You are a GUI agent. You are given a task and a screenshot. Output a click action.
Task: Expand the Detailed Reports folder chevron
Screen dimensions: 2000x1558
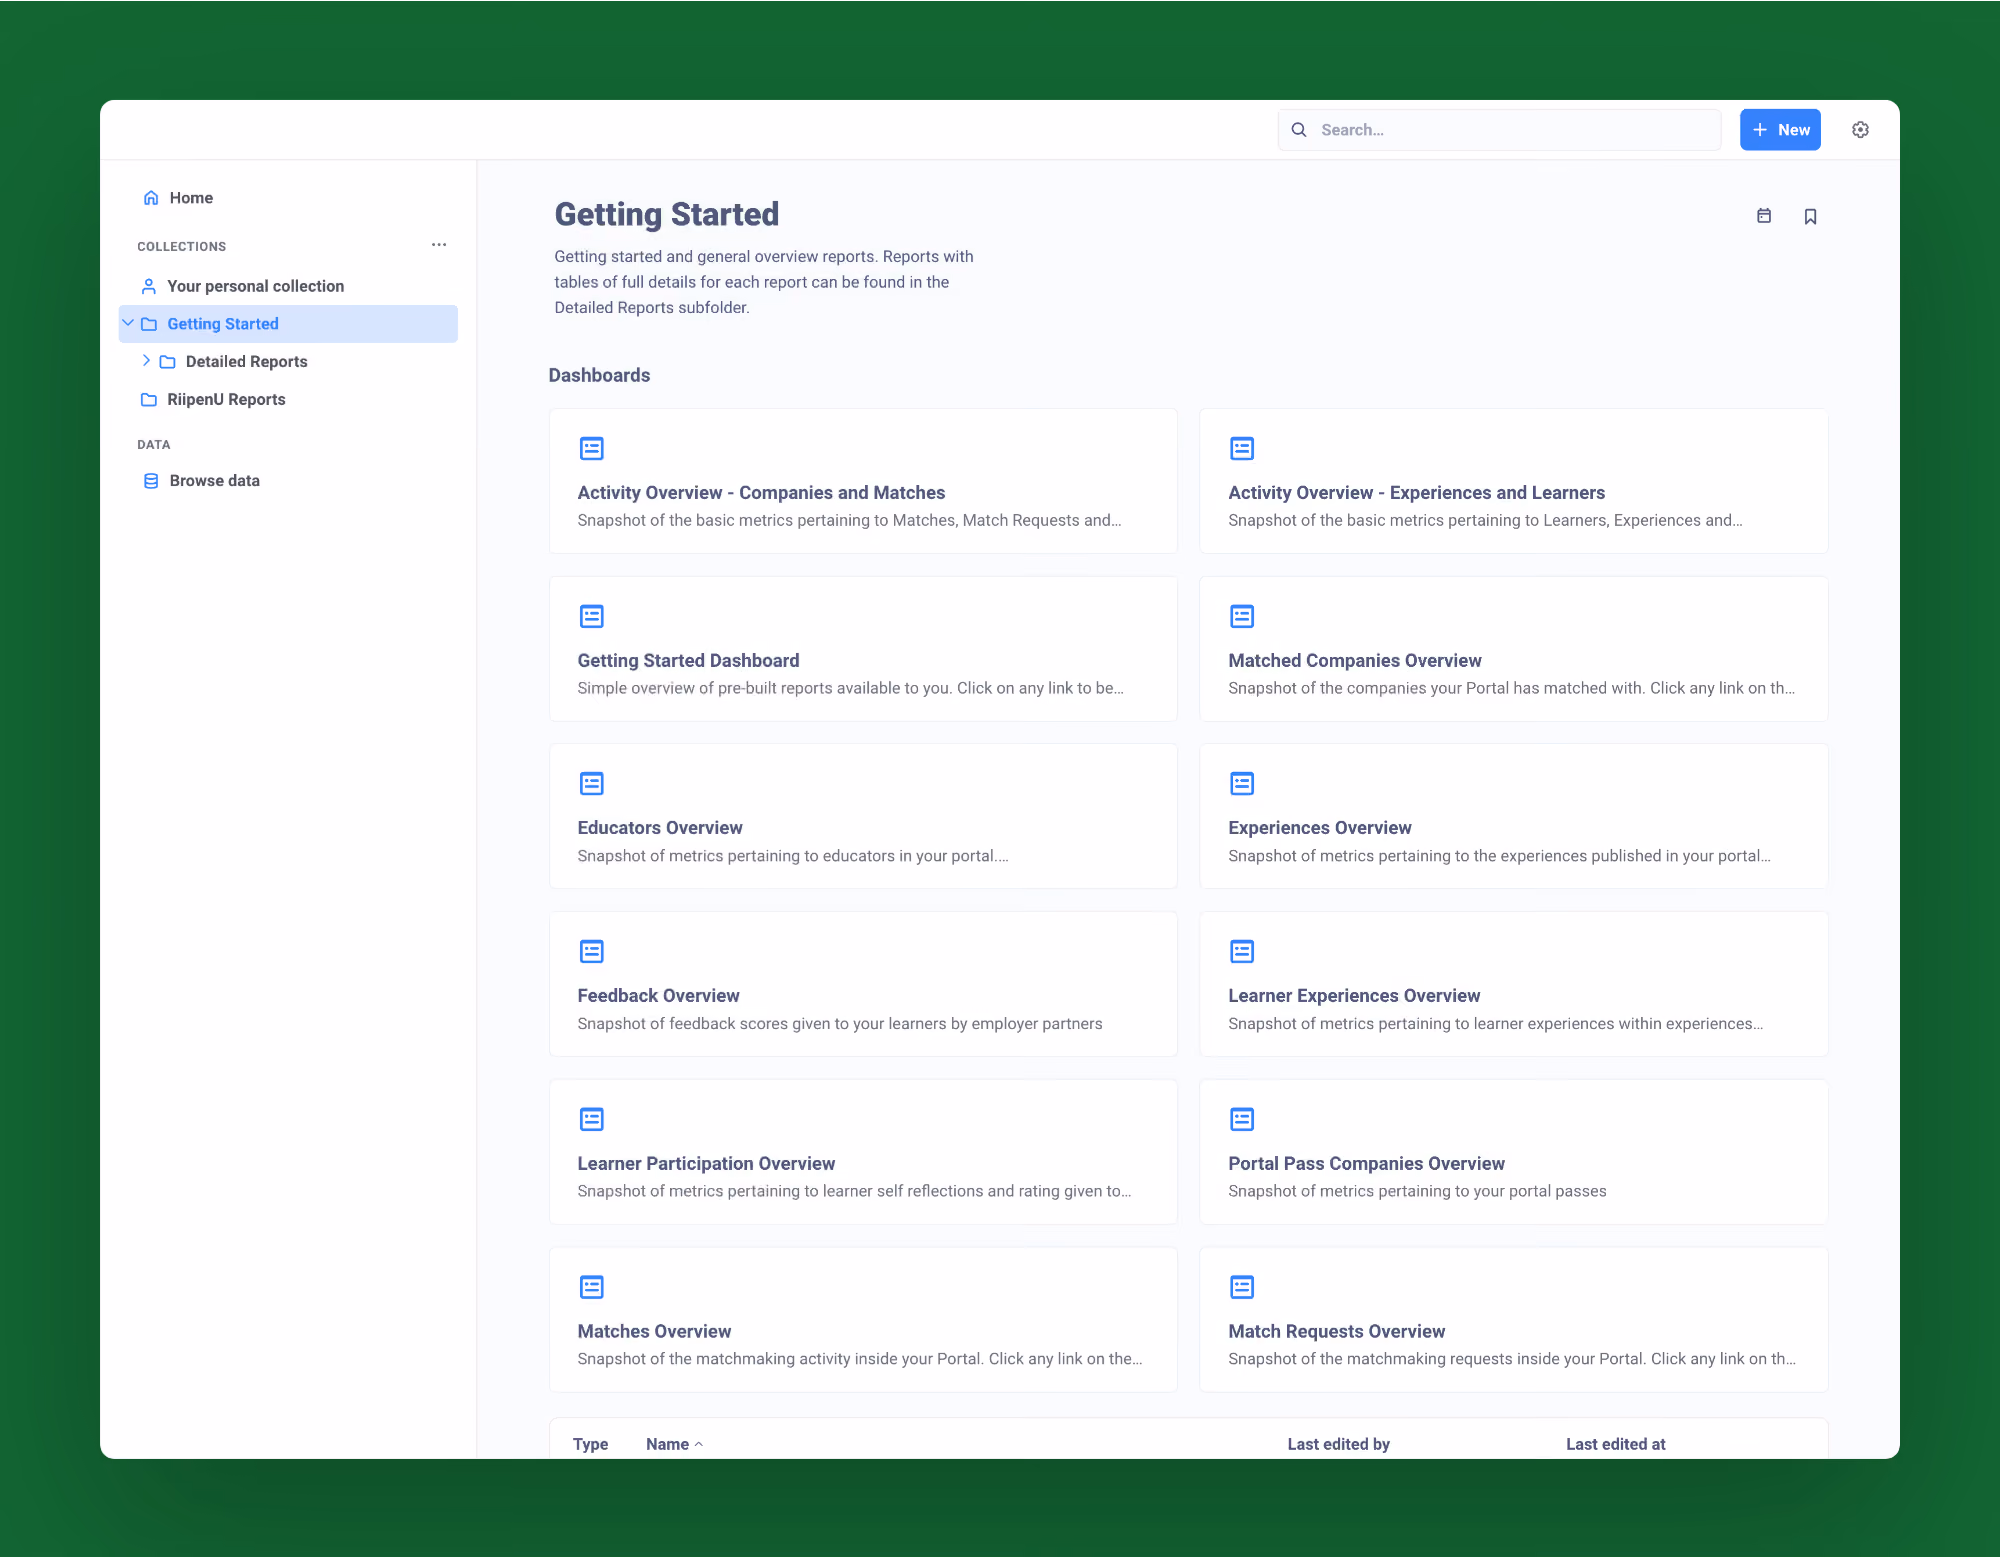146,361
